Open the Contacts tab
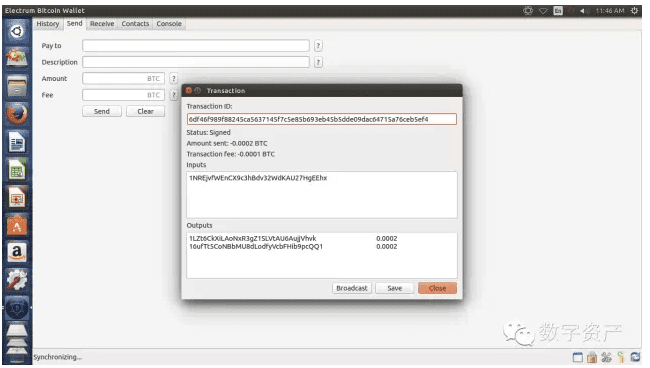Viewport: 650px width, 368px height. pos(135,24)
